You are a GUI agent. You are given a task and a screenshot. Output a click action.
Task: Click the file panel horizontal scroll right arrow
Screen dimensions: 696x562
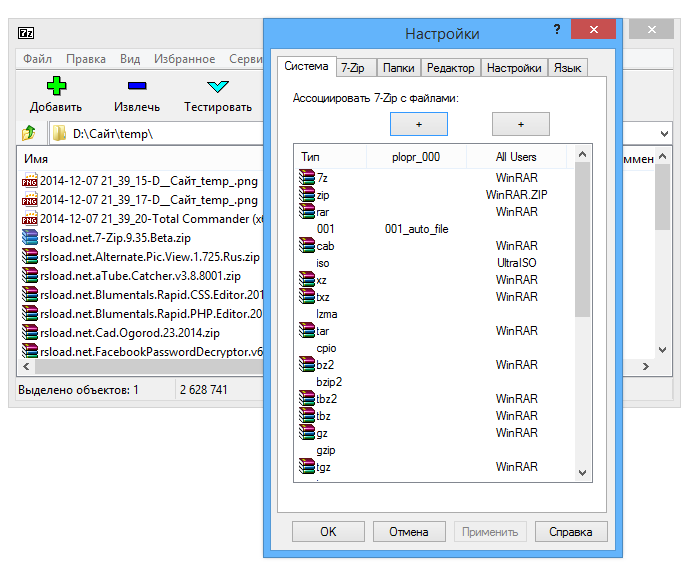645,366
